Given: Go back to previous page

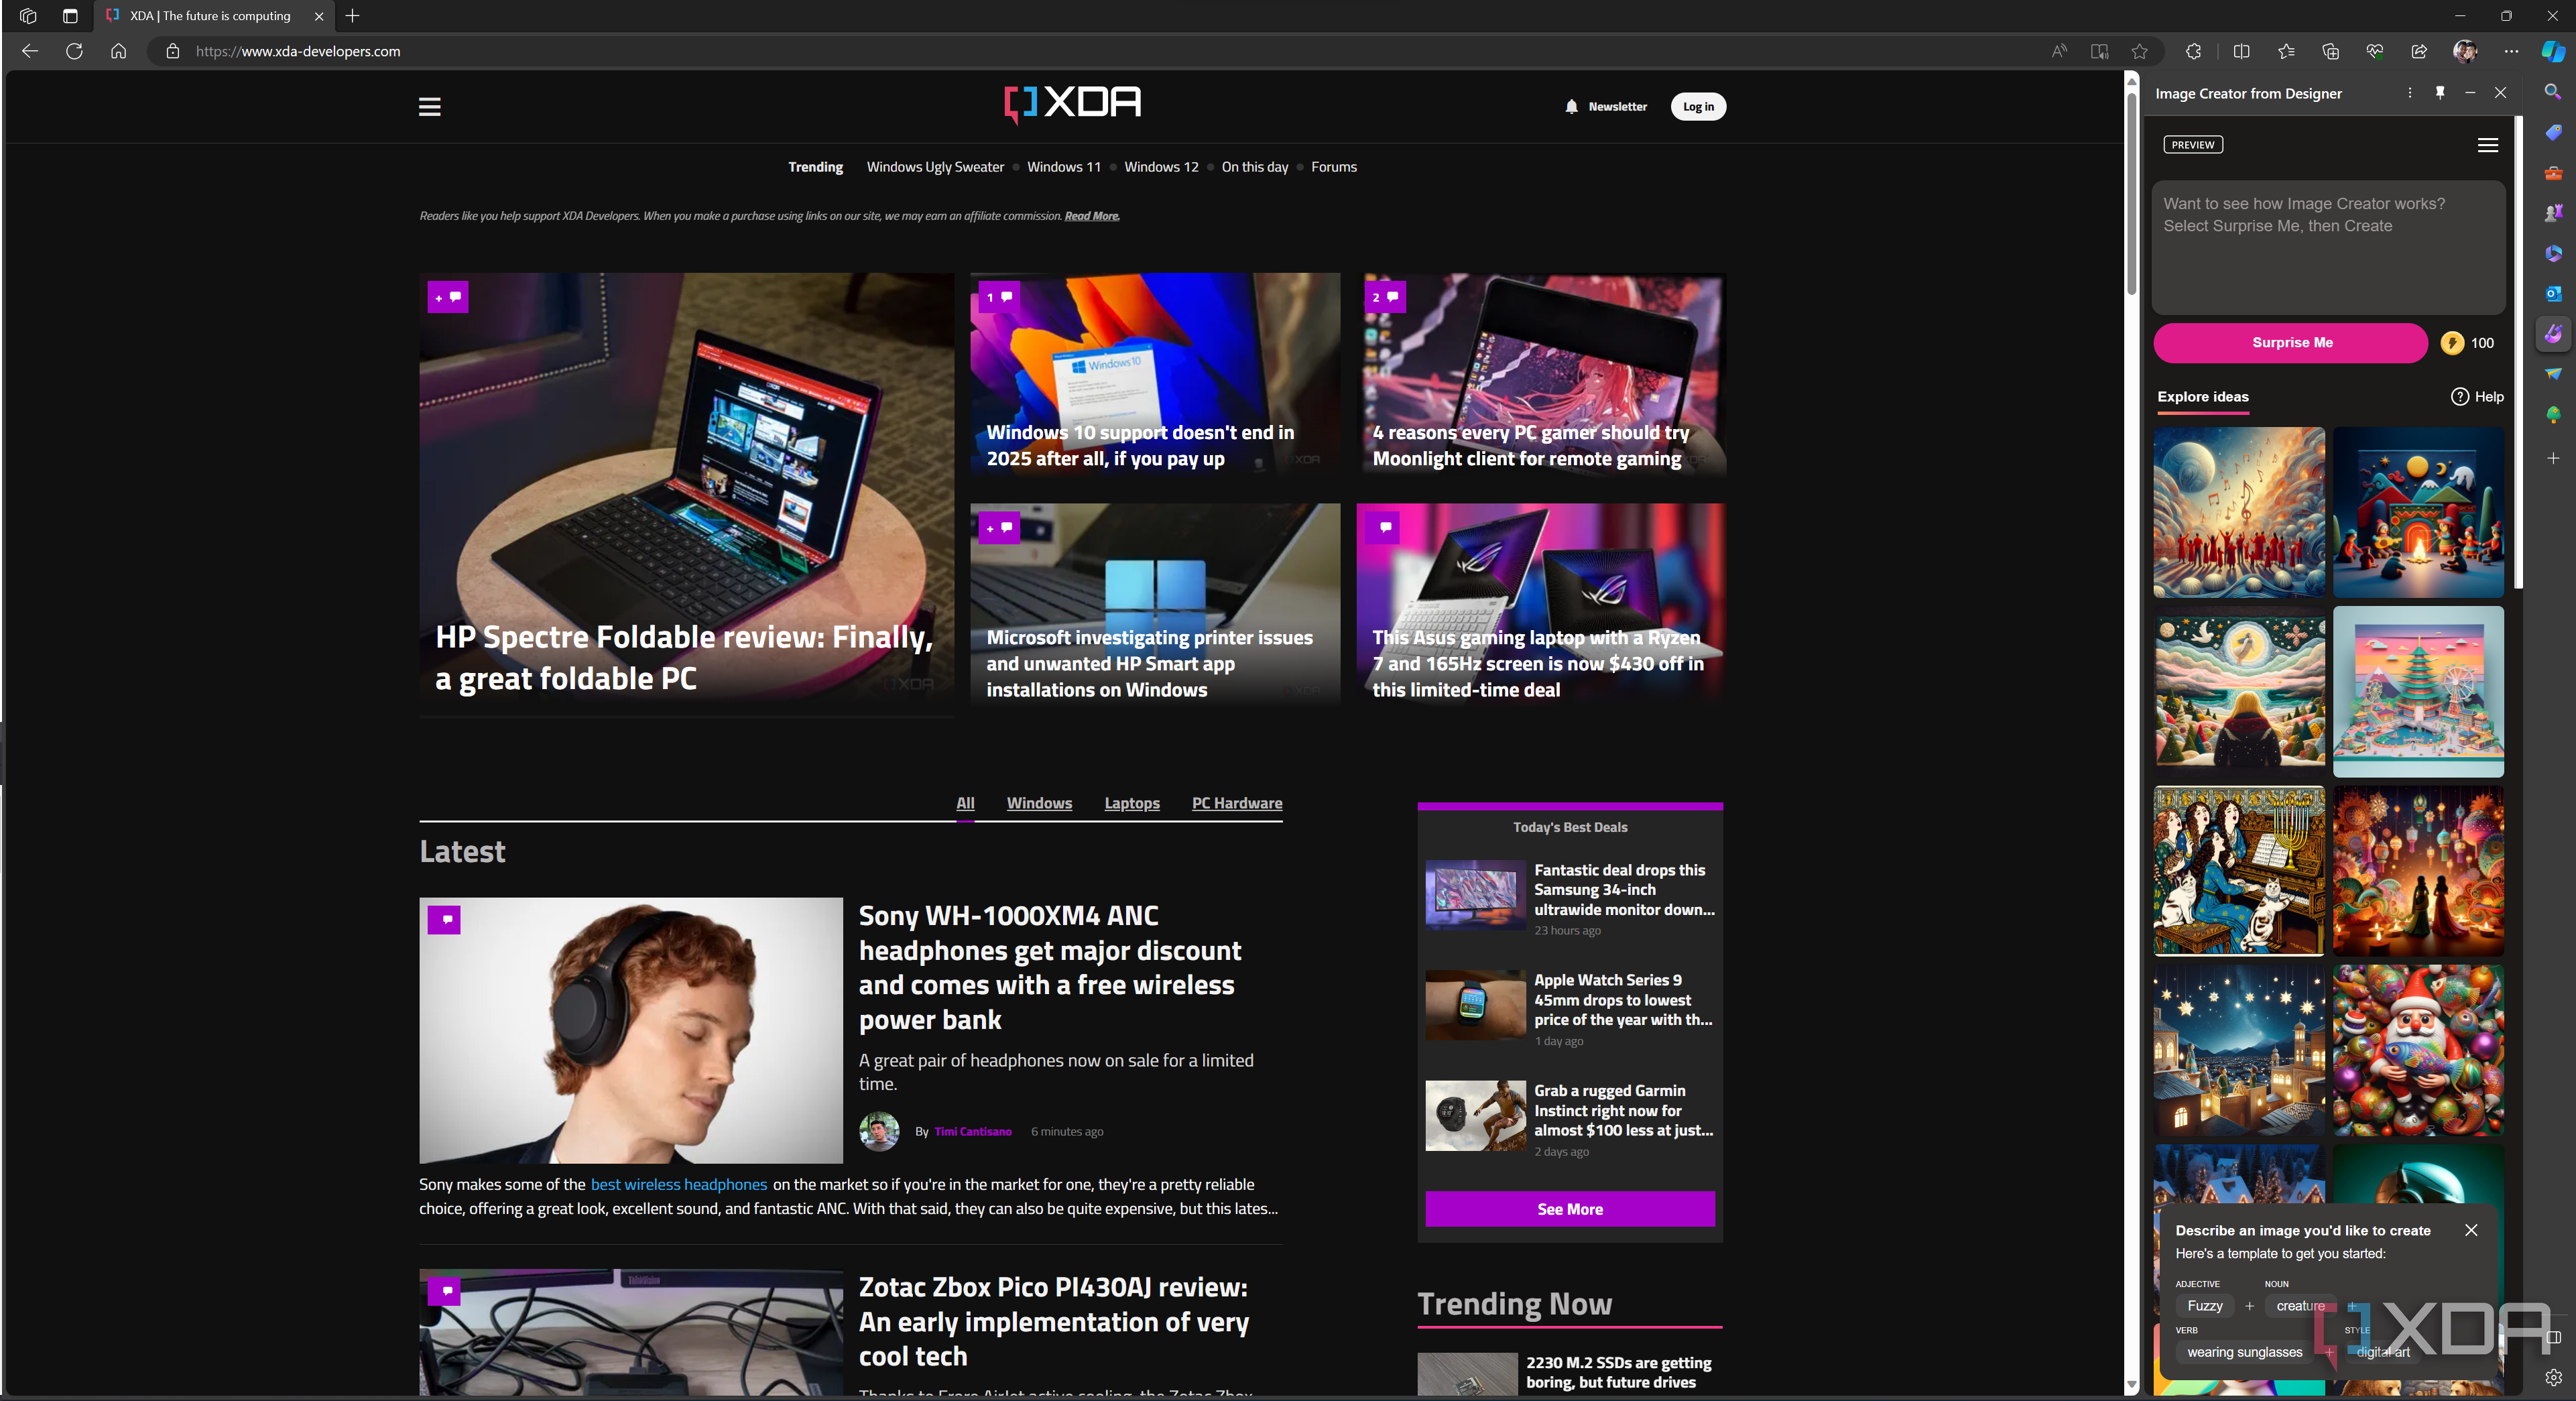Looking at the screenshot, I should [x=30, y=51].
